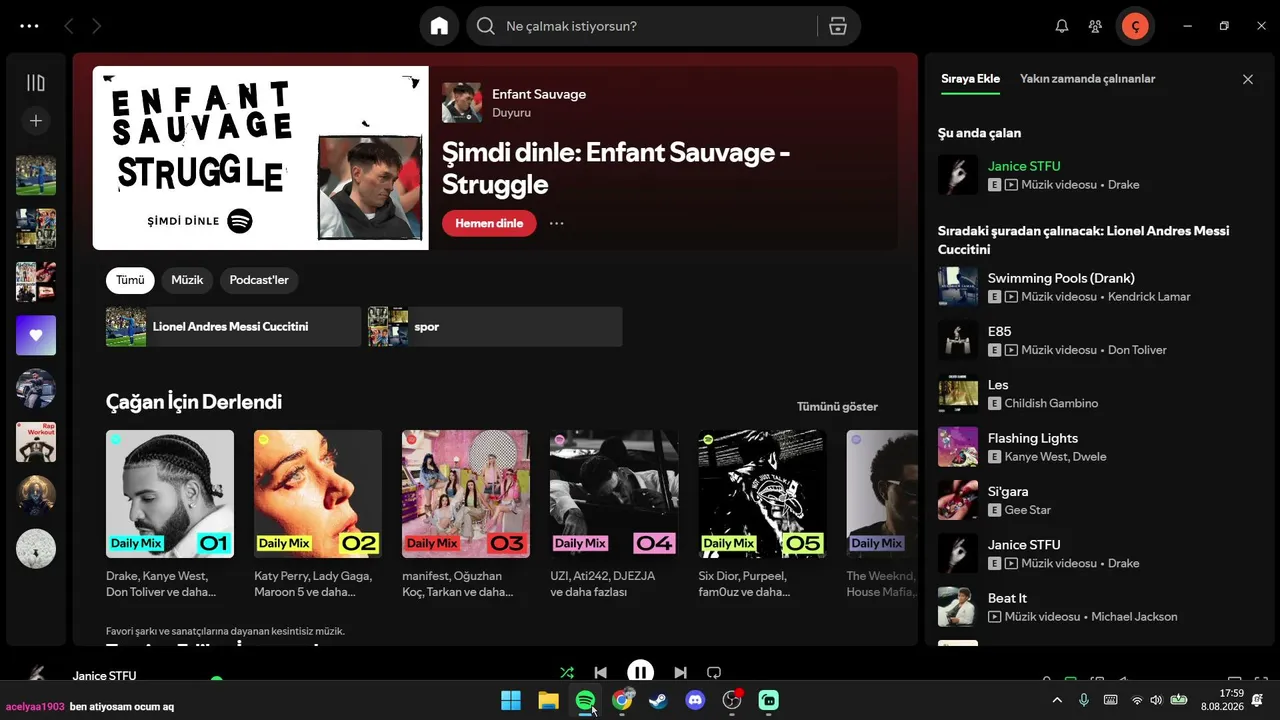1280x720 pixels.
Task: Go forward using the right arrow
Action: pos(96,26)
